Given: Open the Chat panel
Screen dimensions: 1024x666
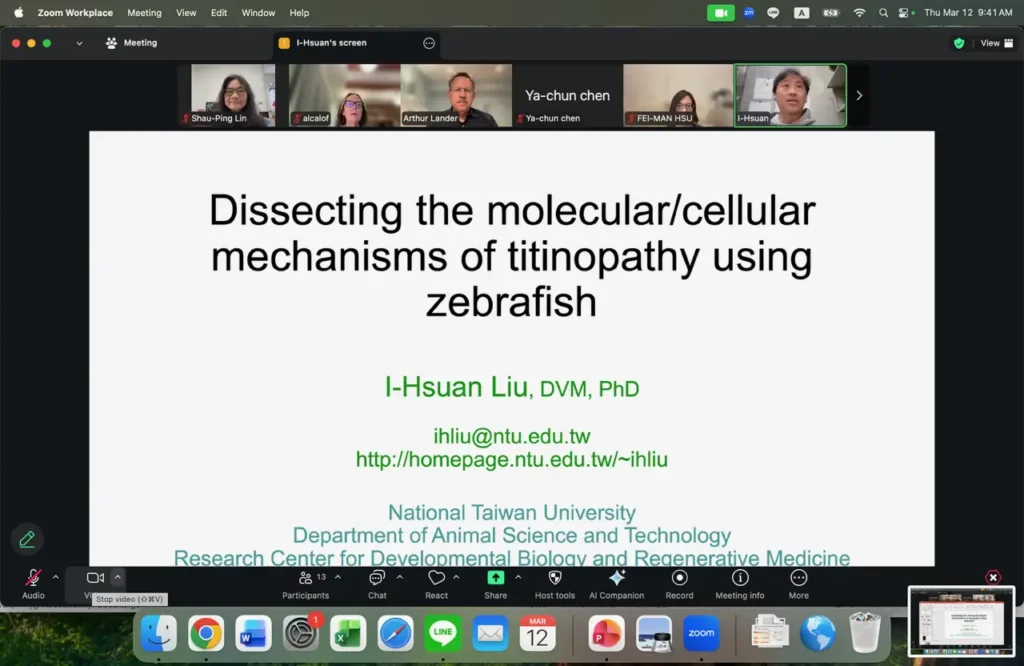Looking at the screenshot, I should point(377,584).
